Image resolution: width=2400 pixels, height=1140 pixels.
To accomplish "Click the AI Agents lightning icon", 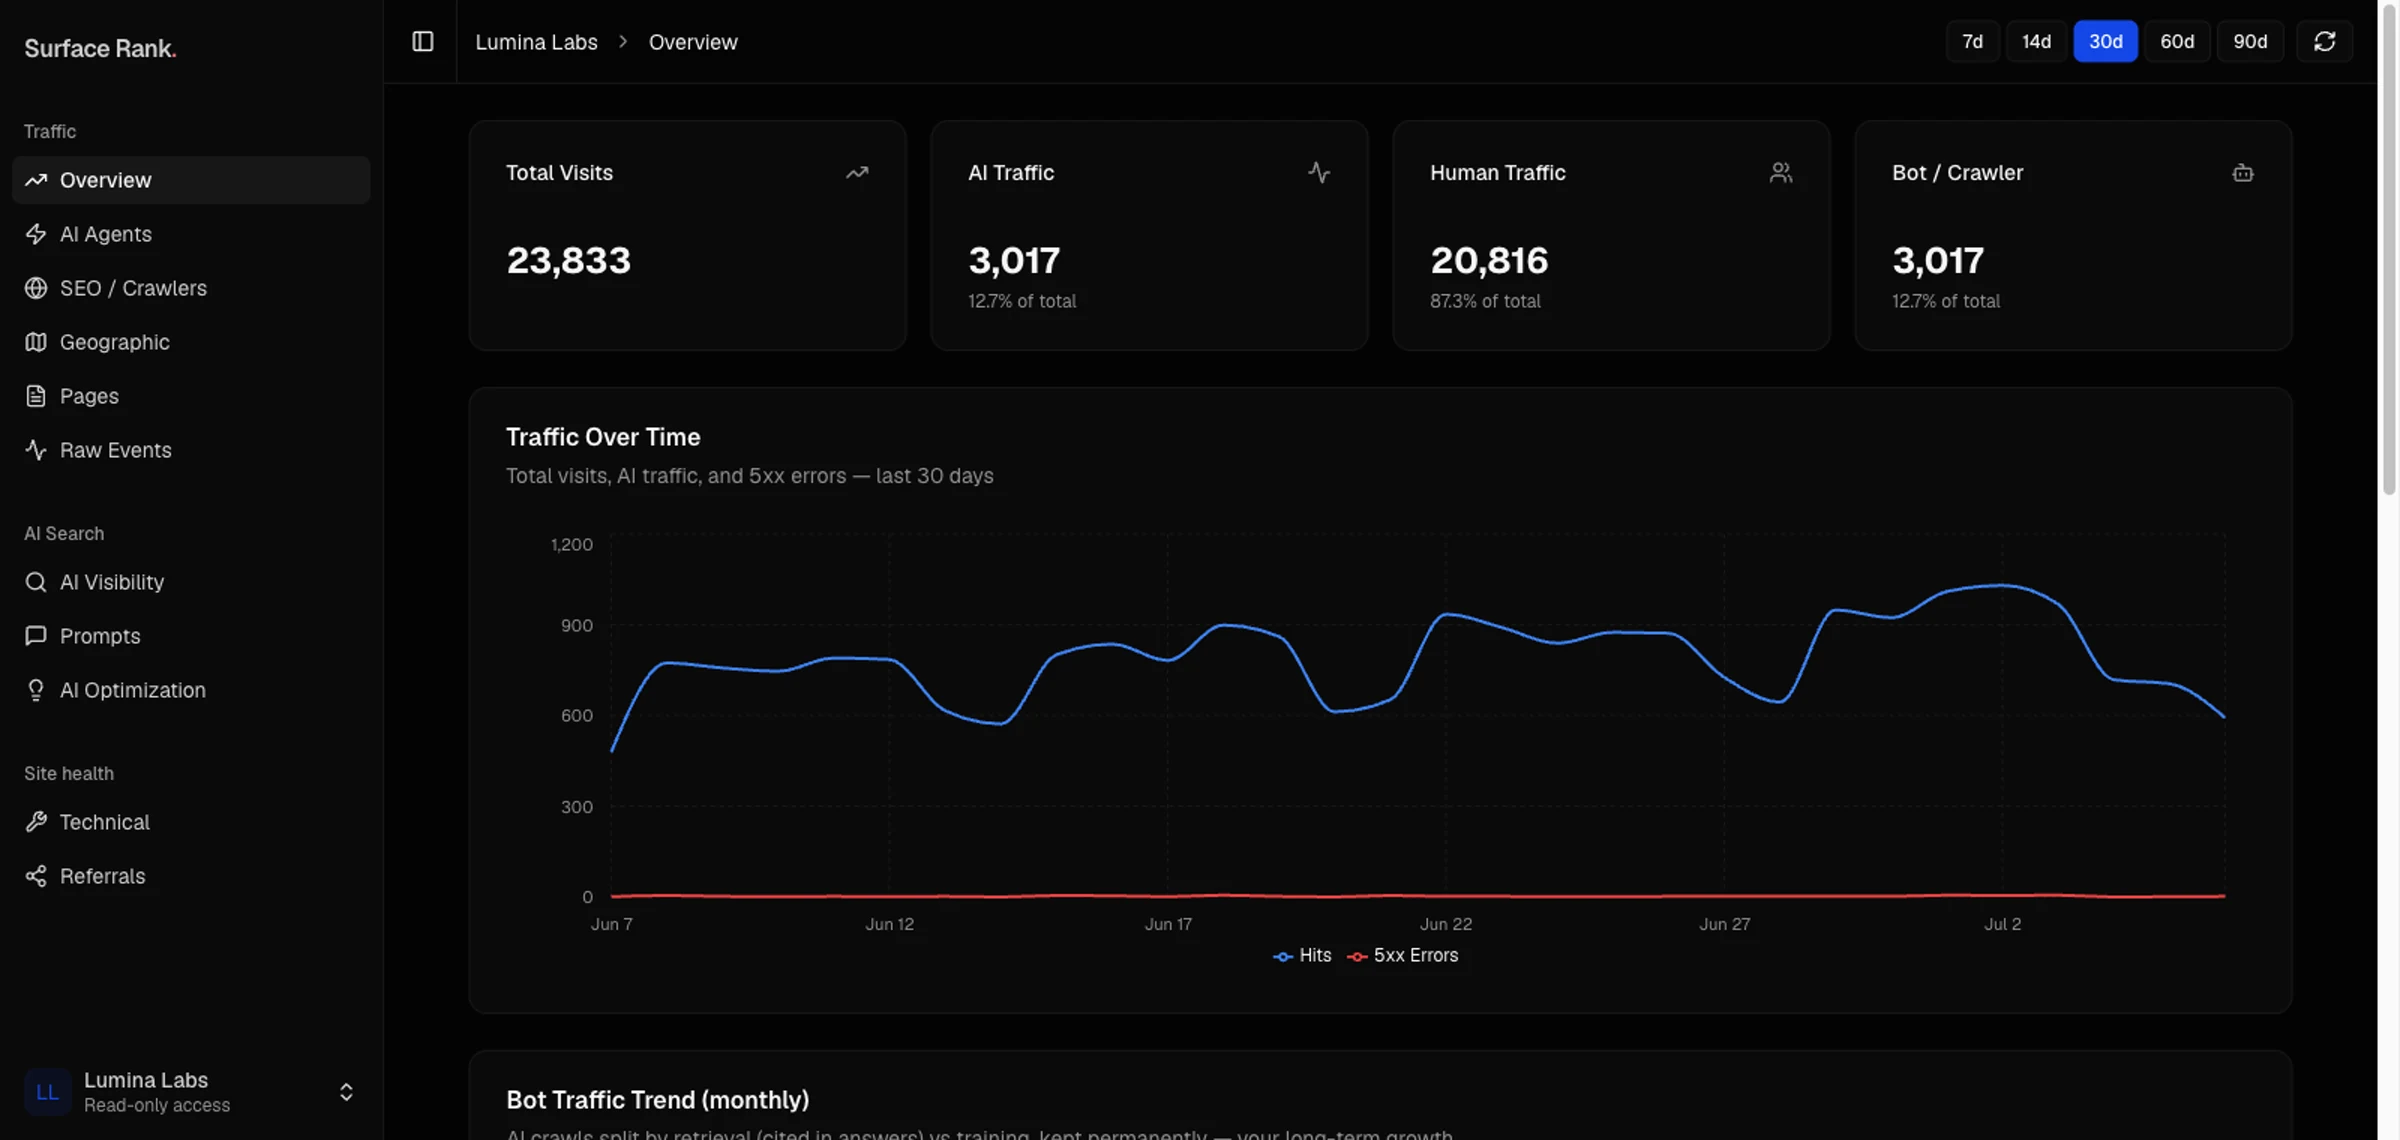I will coord(36,234).
